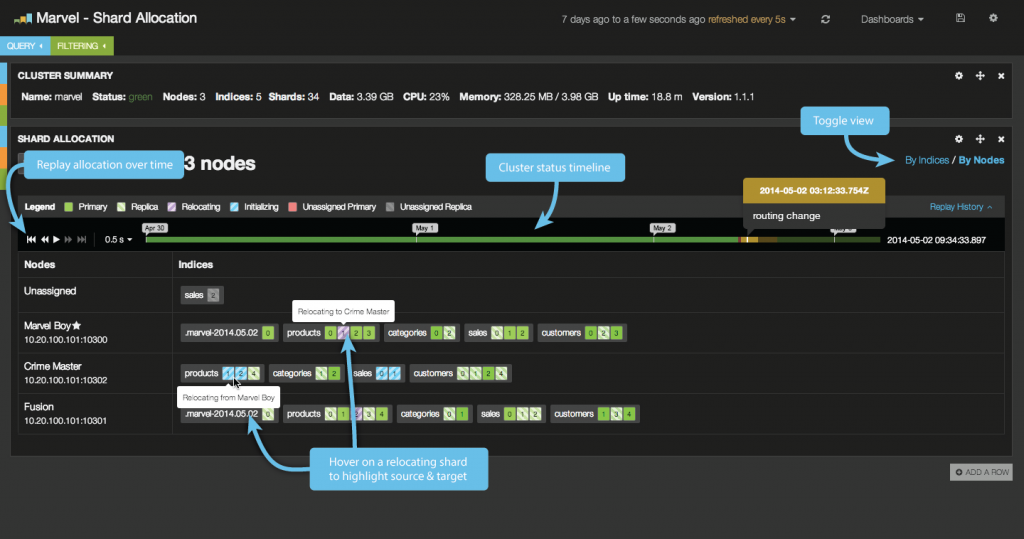Image resolution: width=1024 pixels, height=539 pixels.
Task: Switch view to By Indices
Action: click(x=927, y=160)
